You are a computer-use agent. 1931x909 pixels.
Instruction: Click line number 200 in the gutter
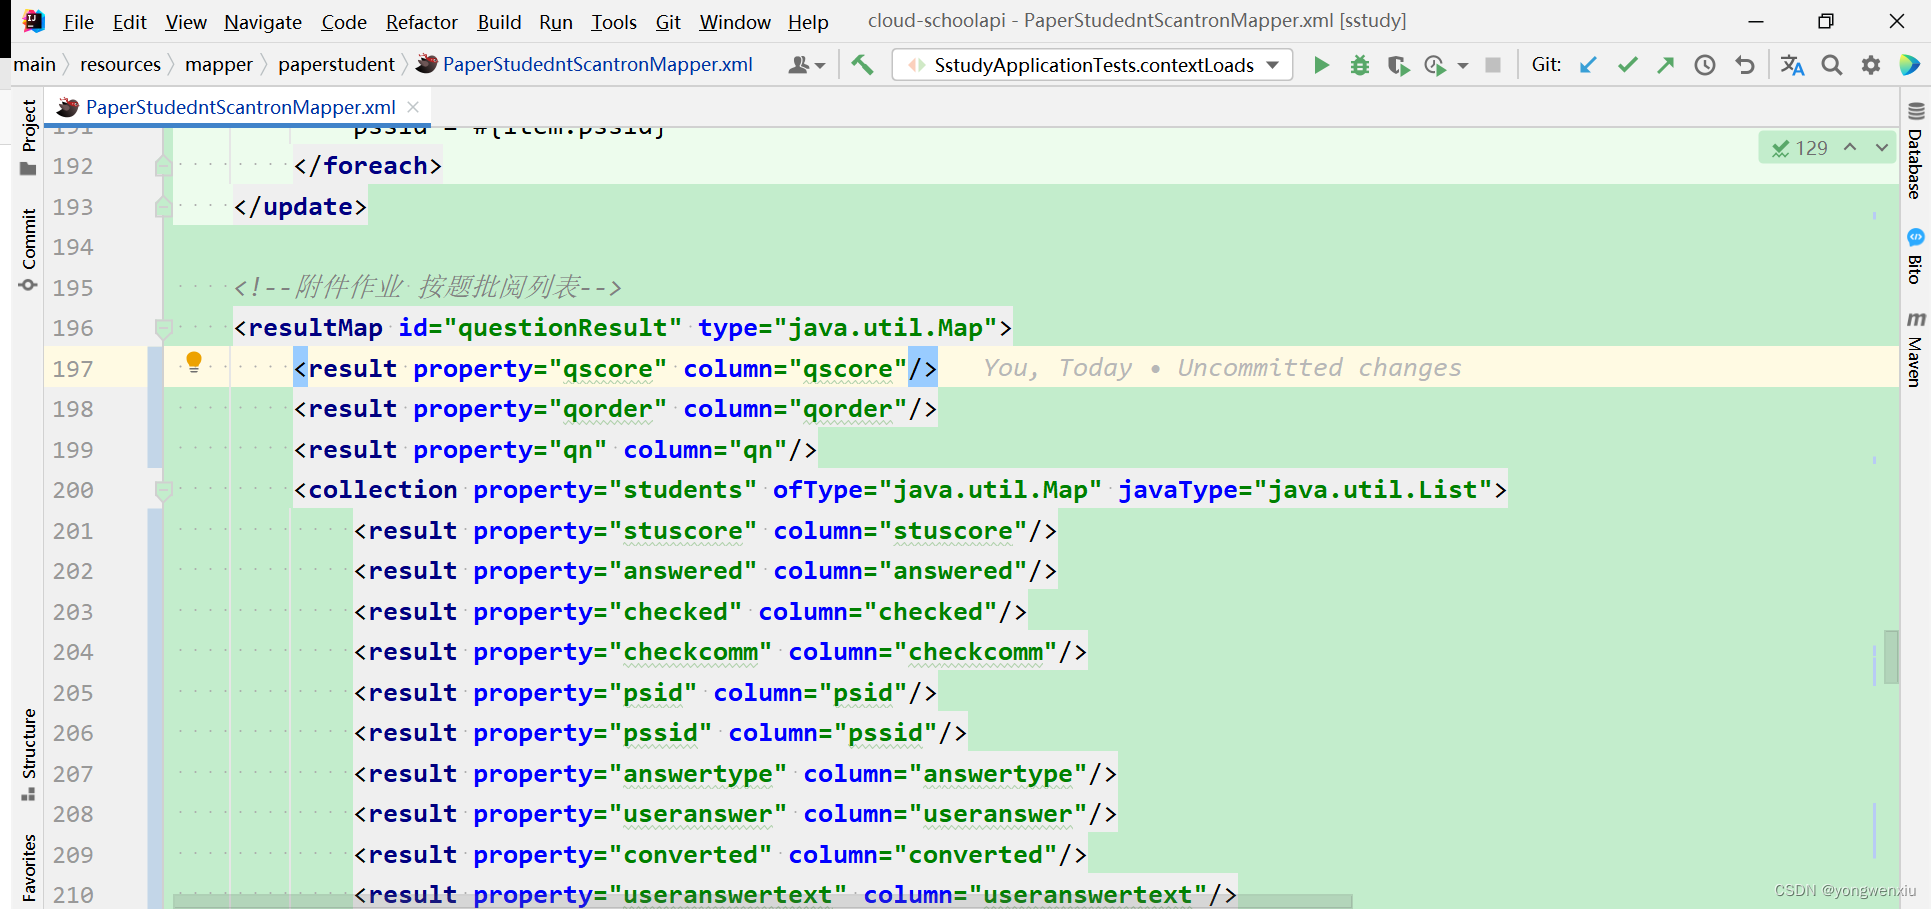point(73,490)
